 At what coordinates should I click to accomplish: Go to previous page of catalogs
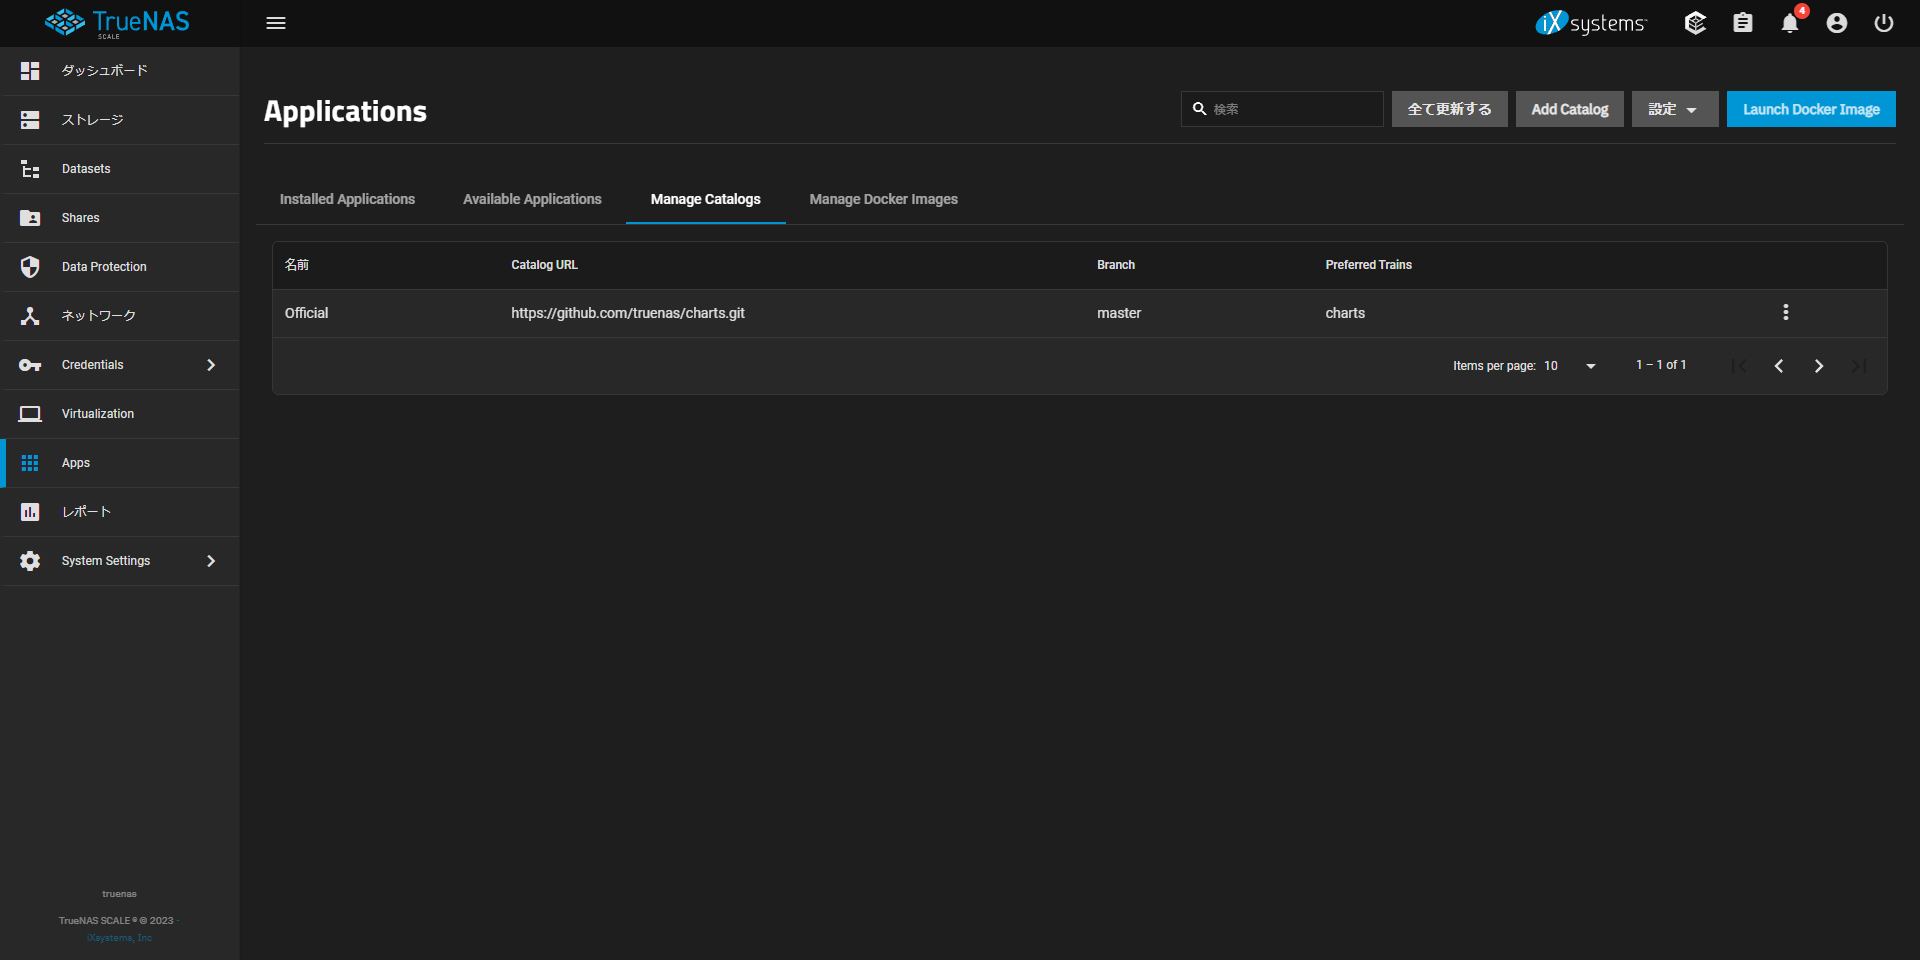[x=1778, y=366]
